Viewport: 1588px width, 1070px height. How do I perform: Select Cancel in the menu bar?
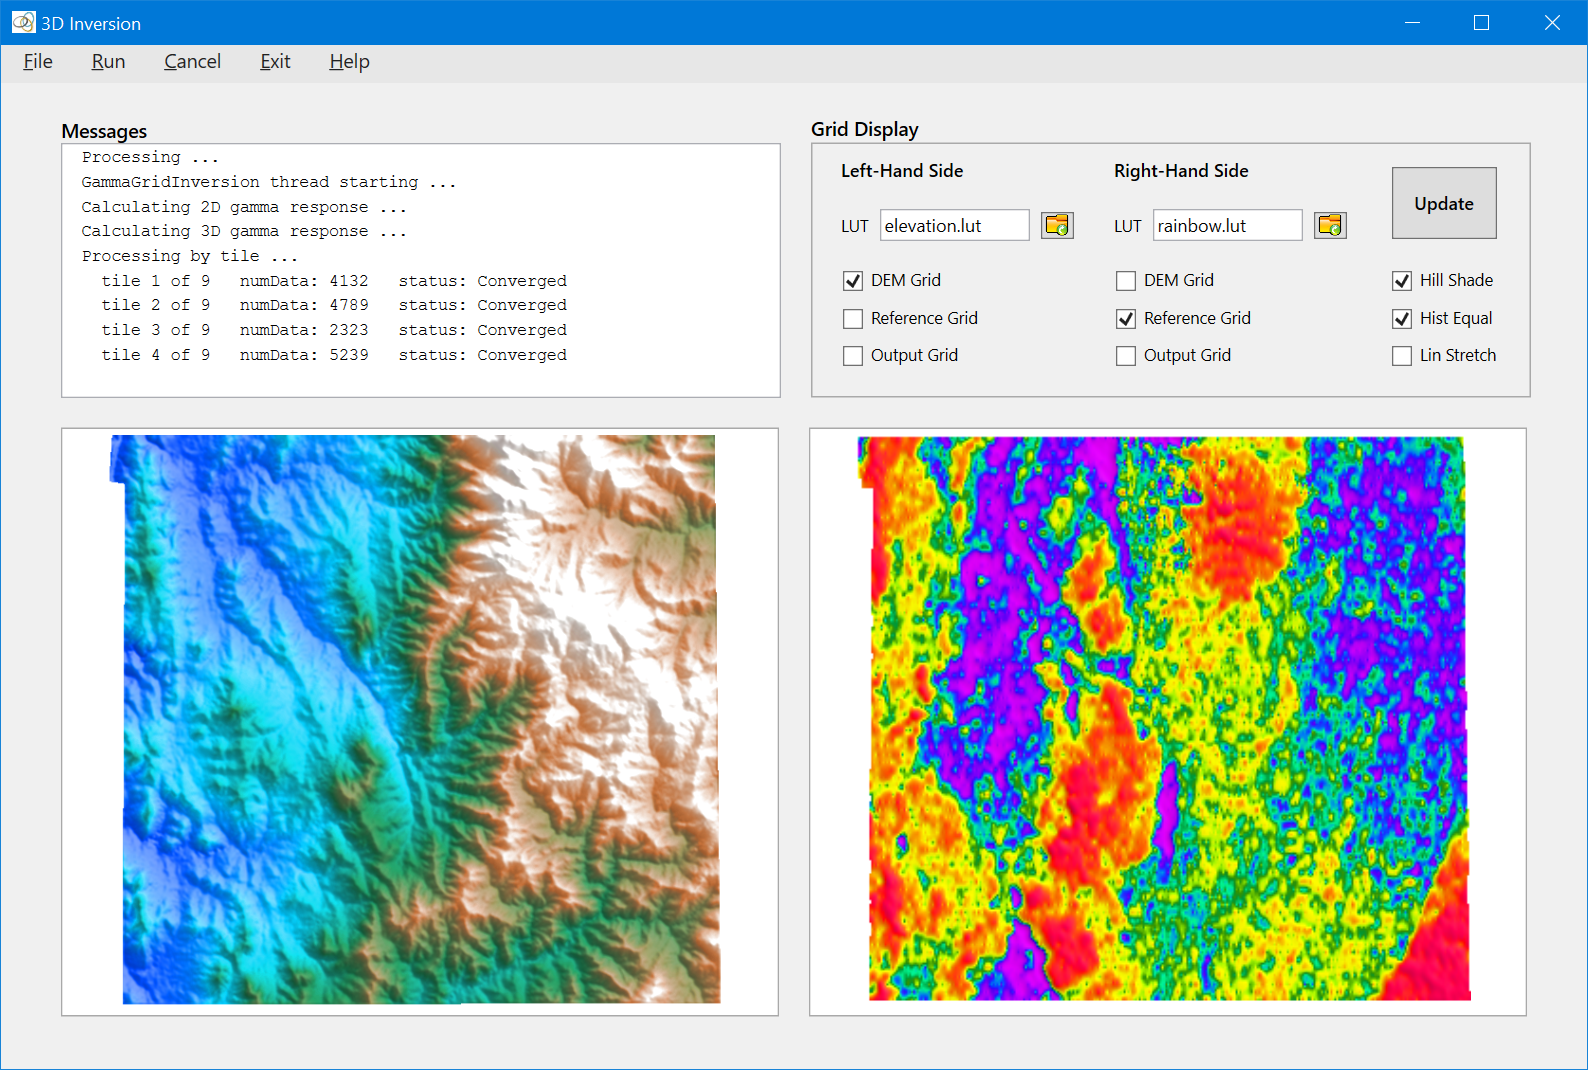(x=192, y=62)
